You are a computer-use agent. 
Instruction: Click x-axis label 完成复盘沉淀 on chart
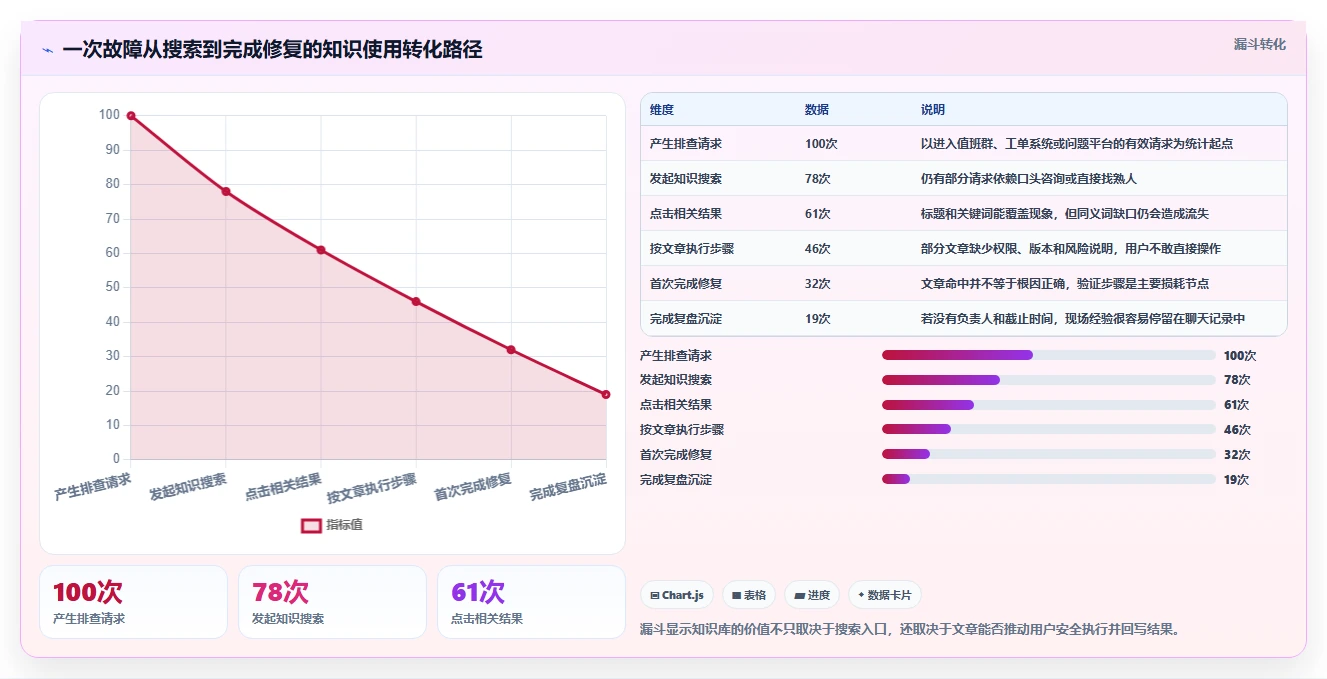click(568, 487)
